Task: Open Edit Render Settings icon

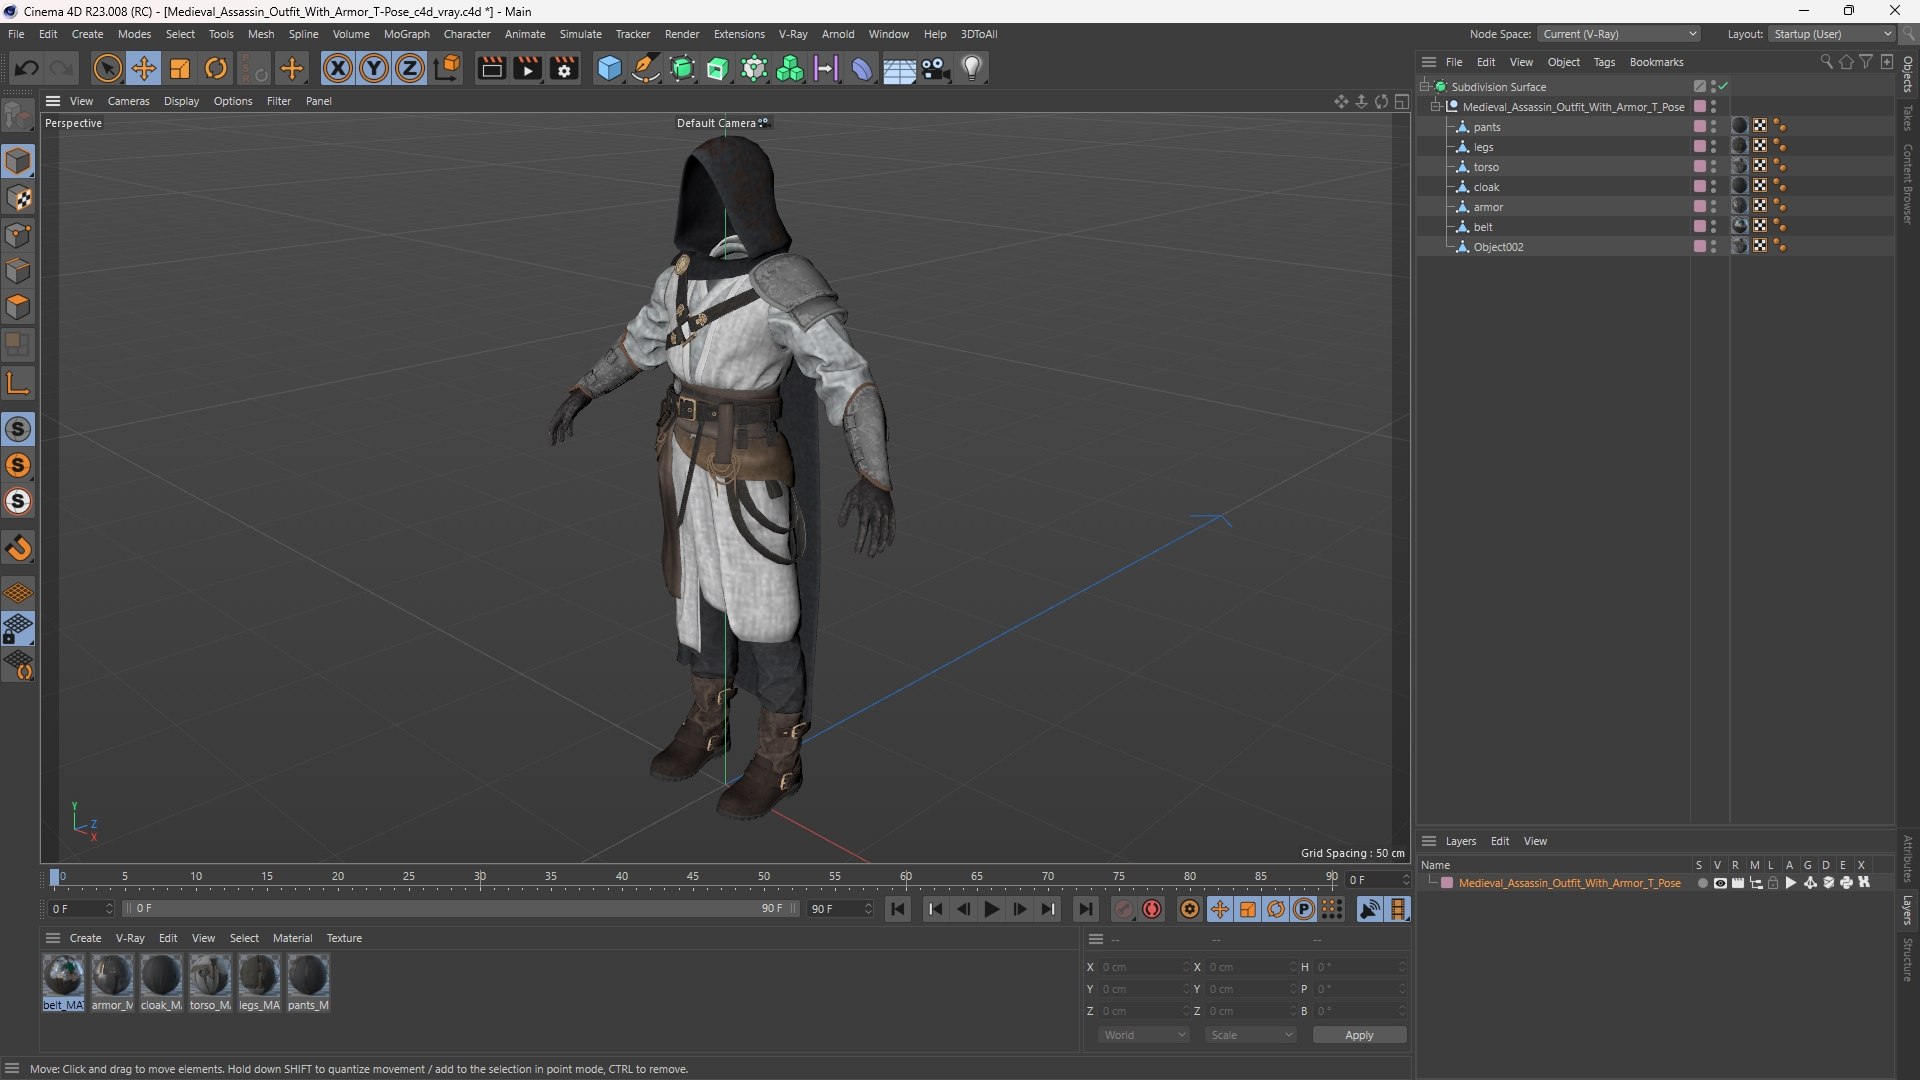Action: (564, 68)
